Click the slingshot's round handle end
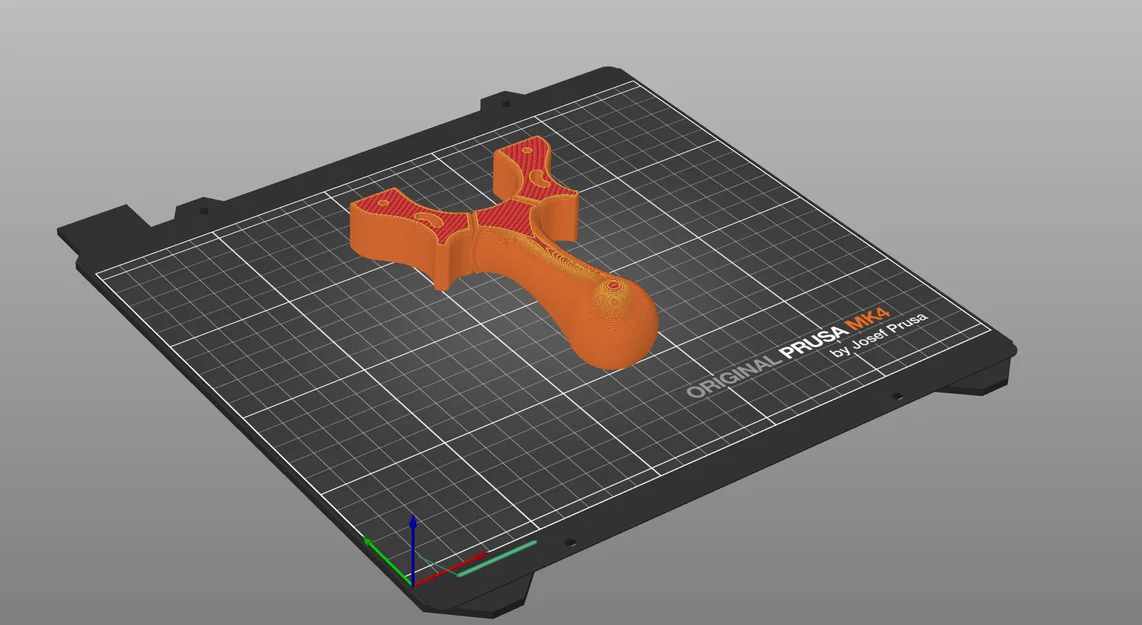This screenshot has width=1142, height=625. [x=615, y=322]
